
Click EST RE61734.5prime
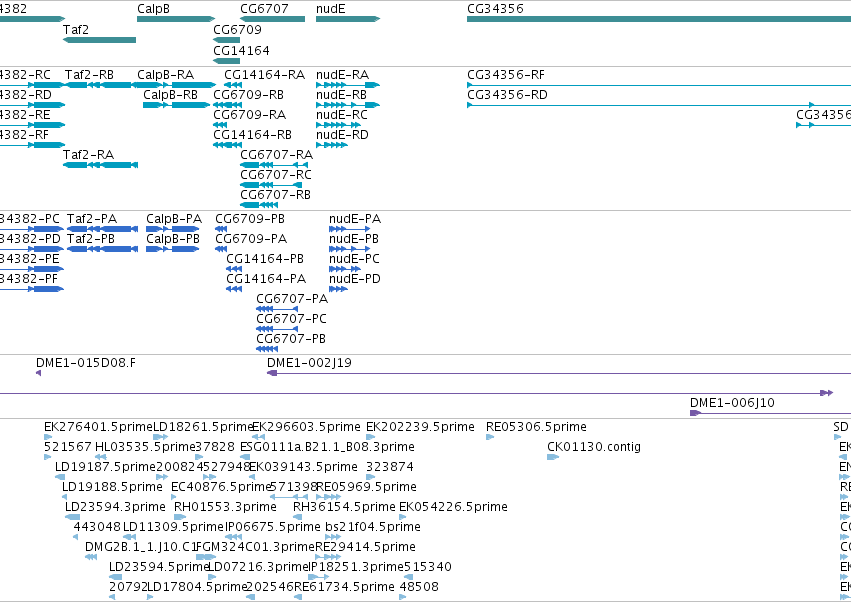click(x=298, y=597)
